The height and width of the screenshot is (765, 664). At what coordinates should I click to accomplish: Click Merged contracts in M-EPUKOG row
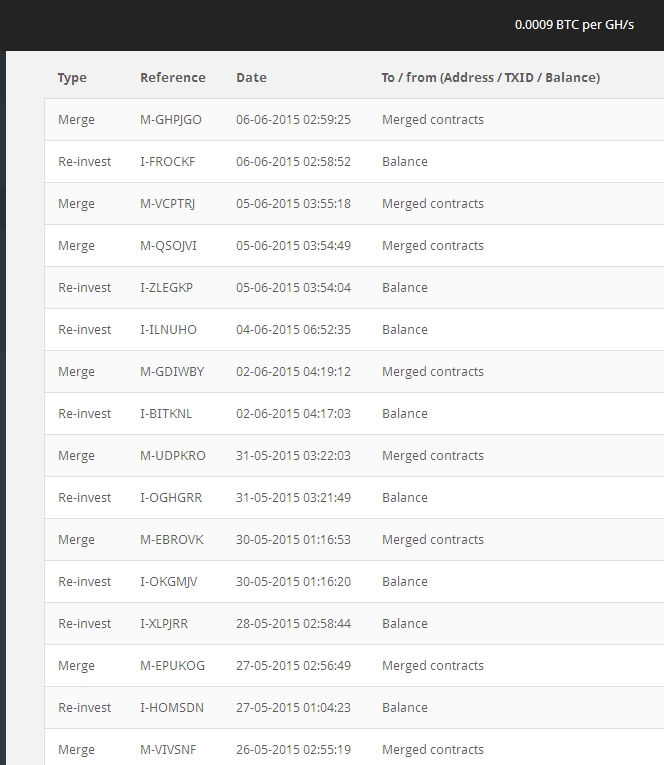433,665
